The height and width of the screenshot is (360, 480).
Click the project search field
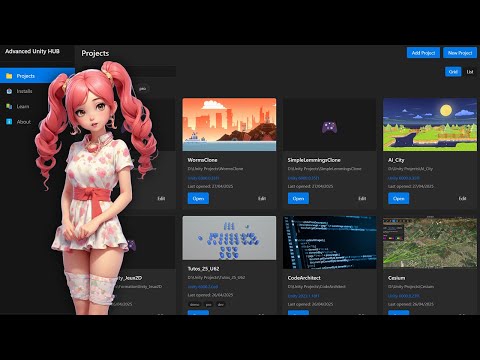tap(129, 71)
